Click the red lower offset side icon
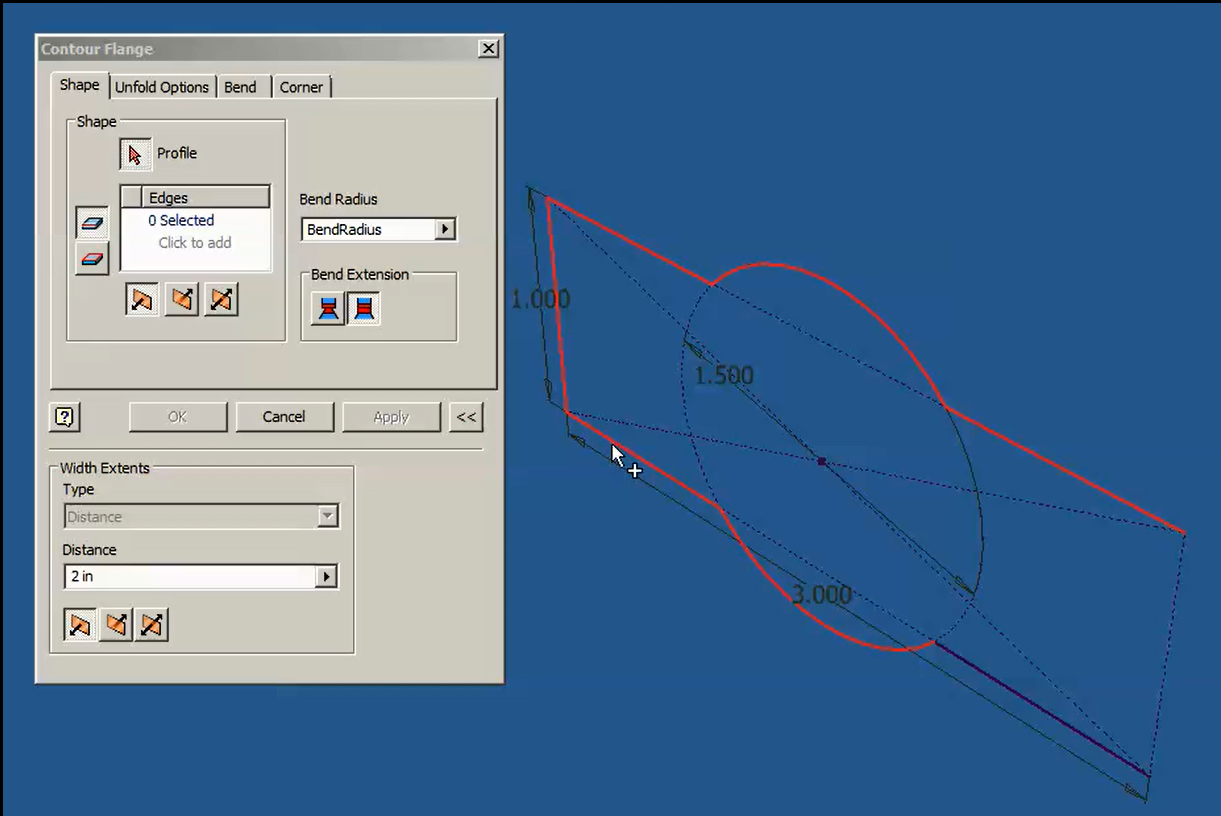The width and height of the screenshot is (1221, 816). coord(91,258)
